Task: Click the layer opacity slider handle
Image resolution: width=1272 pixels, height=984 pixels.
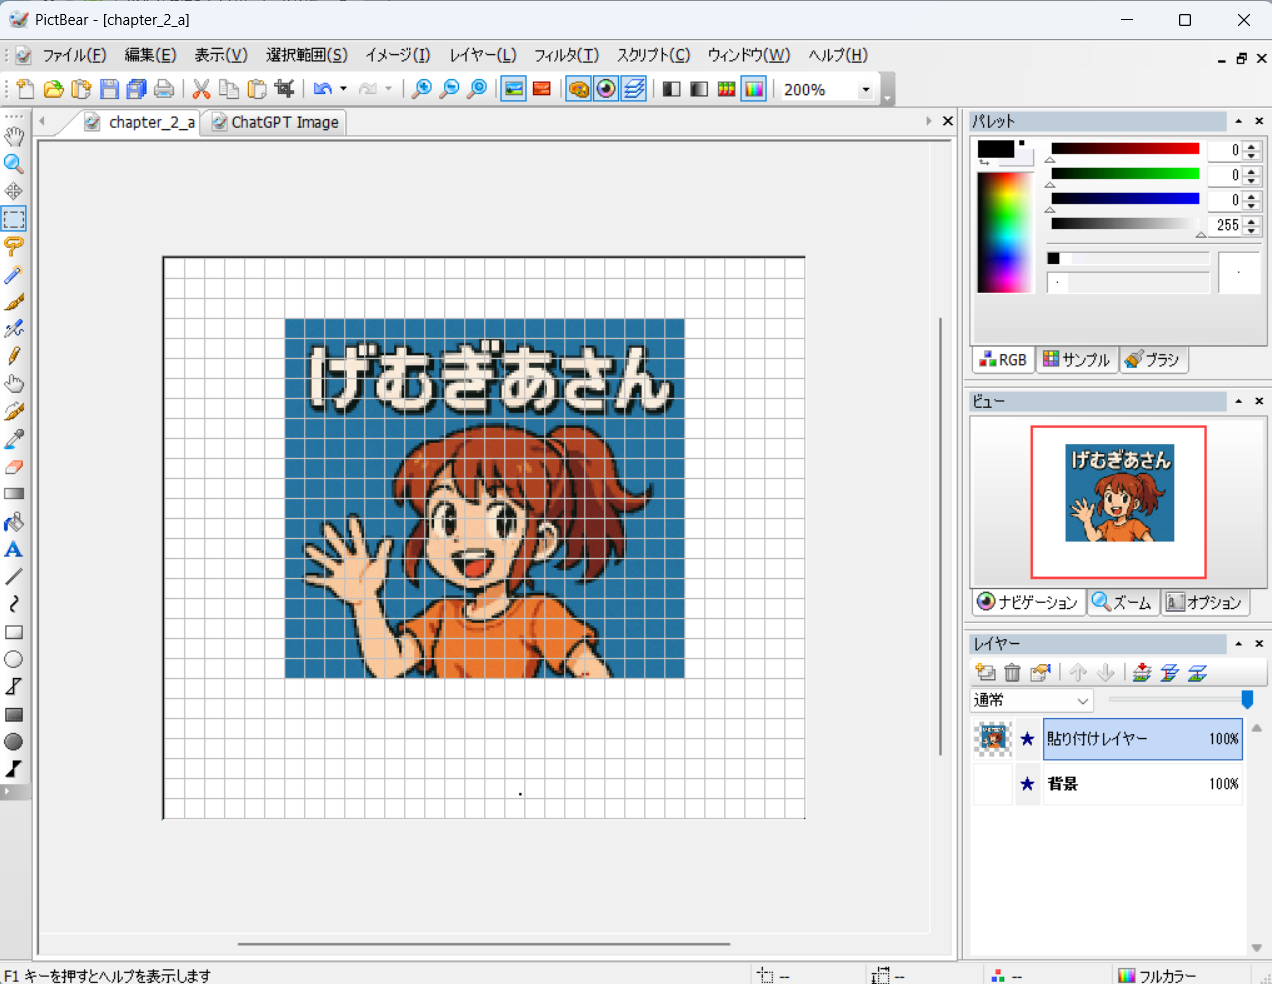Action: point(1247,699)
